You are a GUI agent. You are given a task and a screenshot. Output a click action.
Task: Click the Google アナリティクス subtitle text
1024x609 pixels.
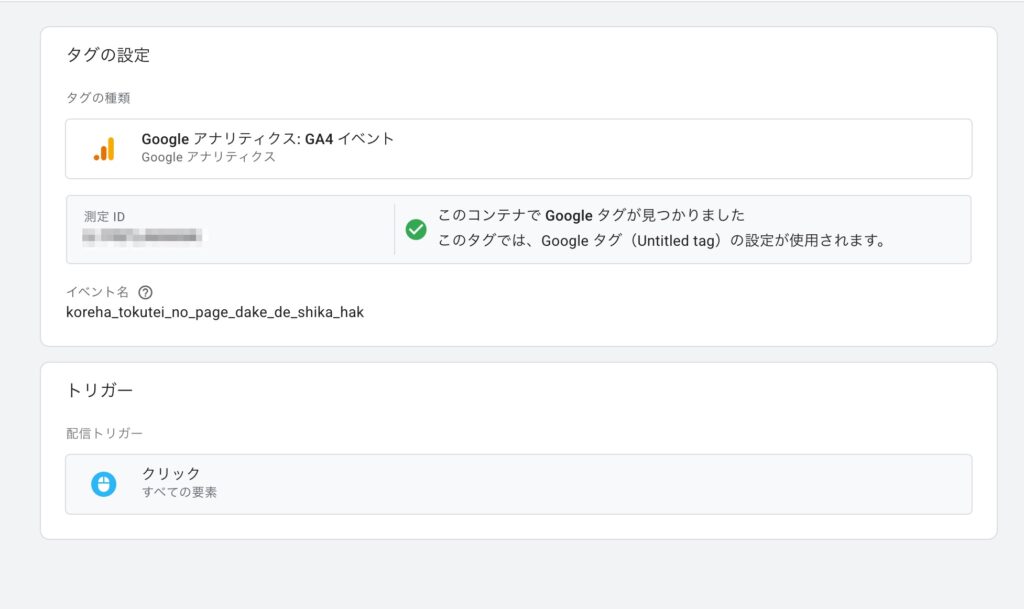pos(208,157)
